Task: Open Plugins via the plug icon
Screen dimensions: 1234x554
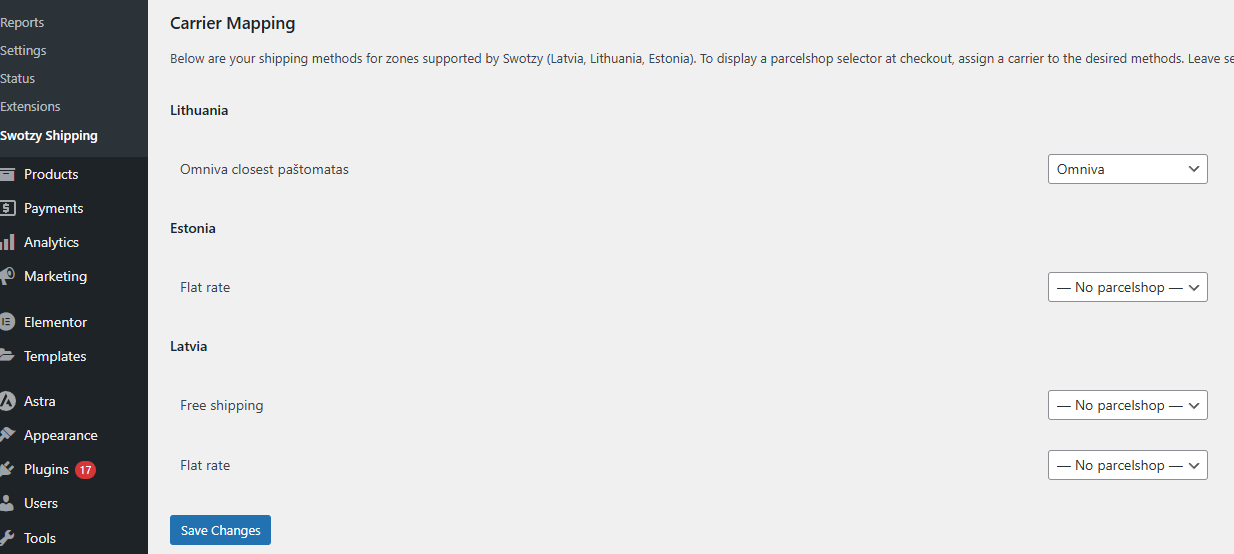Action: 6,469
